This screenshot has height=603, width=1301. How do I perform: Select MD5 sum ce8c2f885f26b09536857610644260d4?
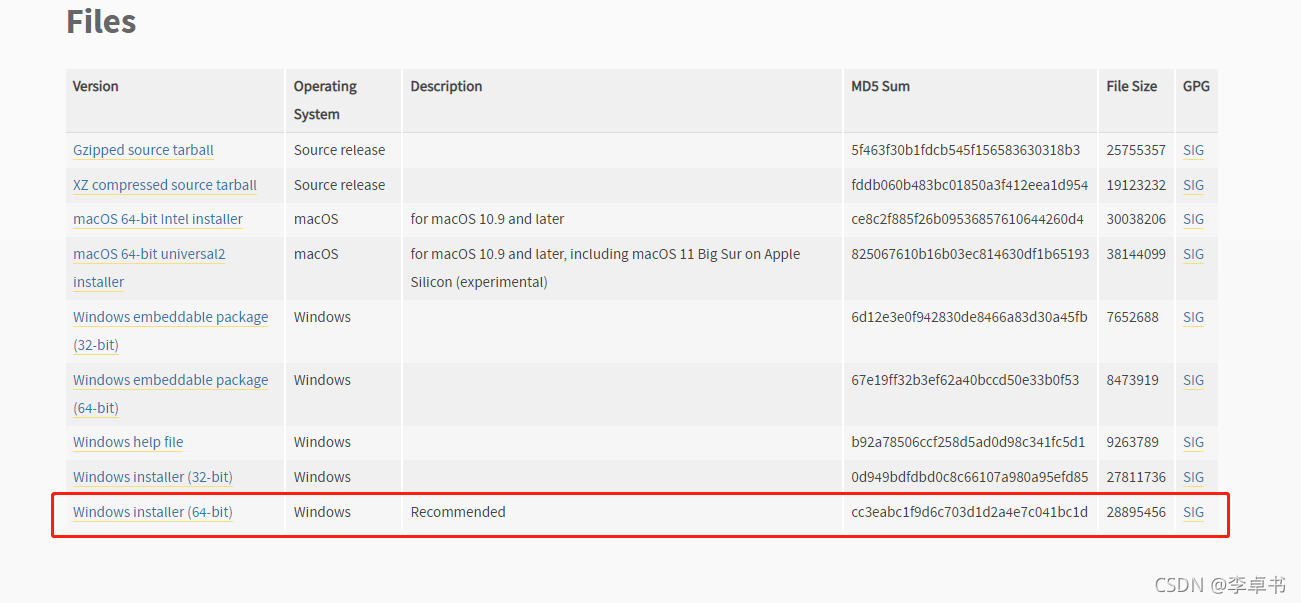pos(968,219)
